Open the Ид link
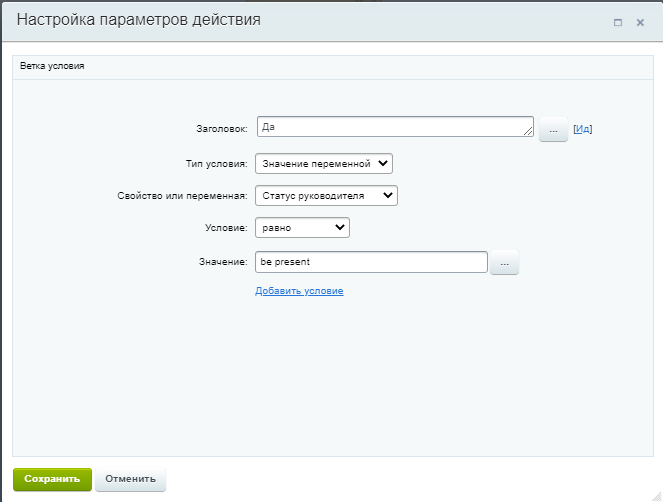The image size is (663, 502). tap(583, 129)
